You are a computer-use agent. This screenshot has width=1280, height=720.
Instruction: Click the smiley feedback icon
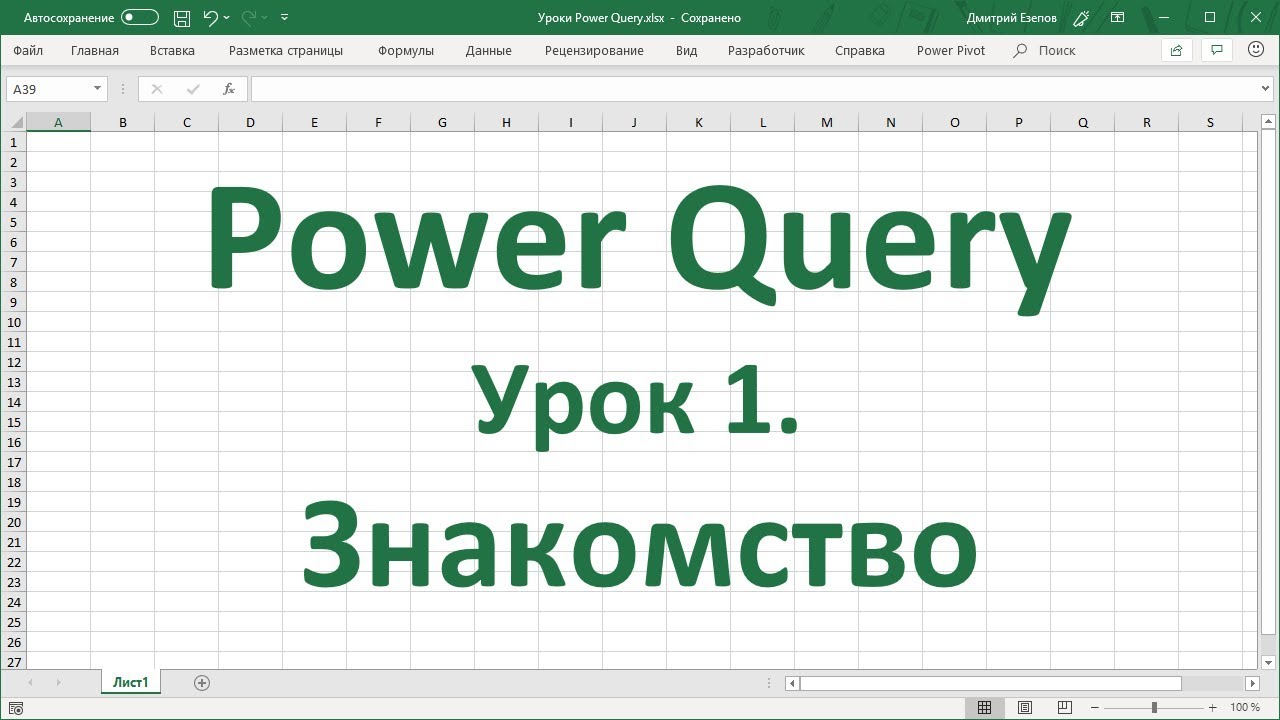(1257, 50)
